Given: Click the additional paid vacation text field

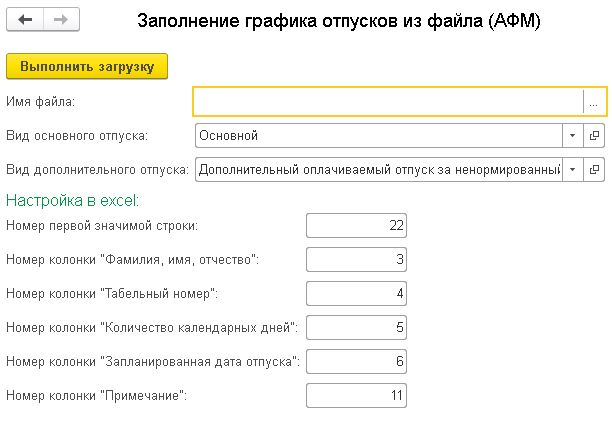Looking at the screenshot, I should point(379,170).
